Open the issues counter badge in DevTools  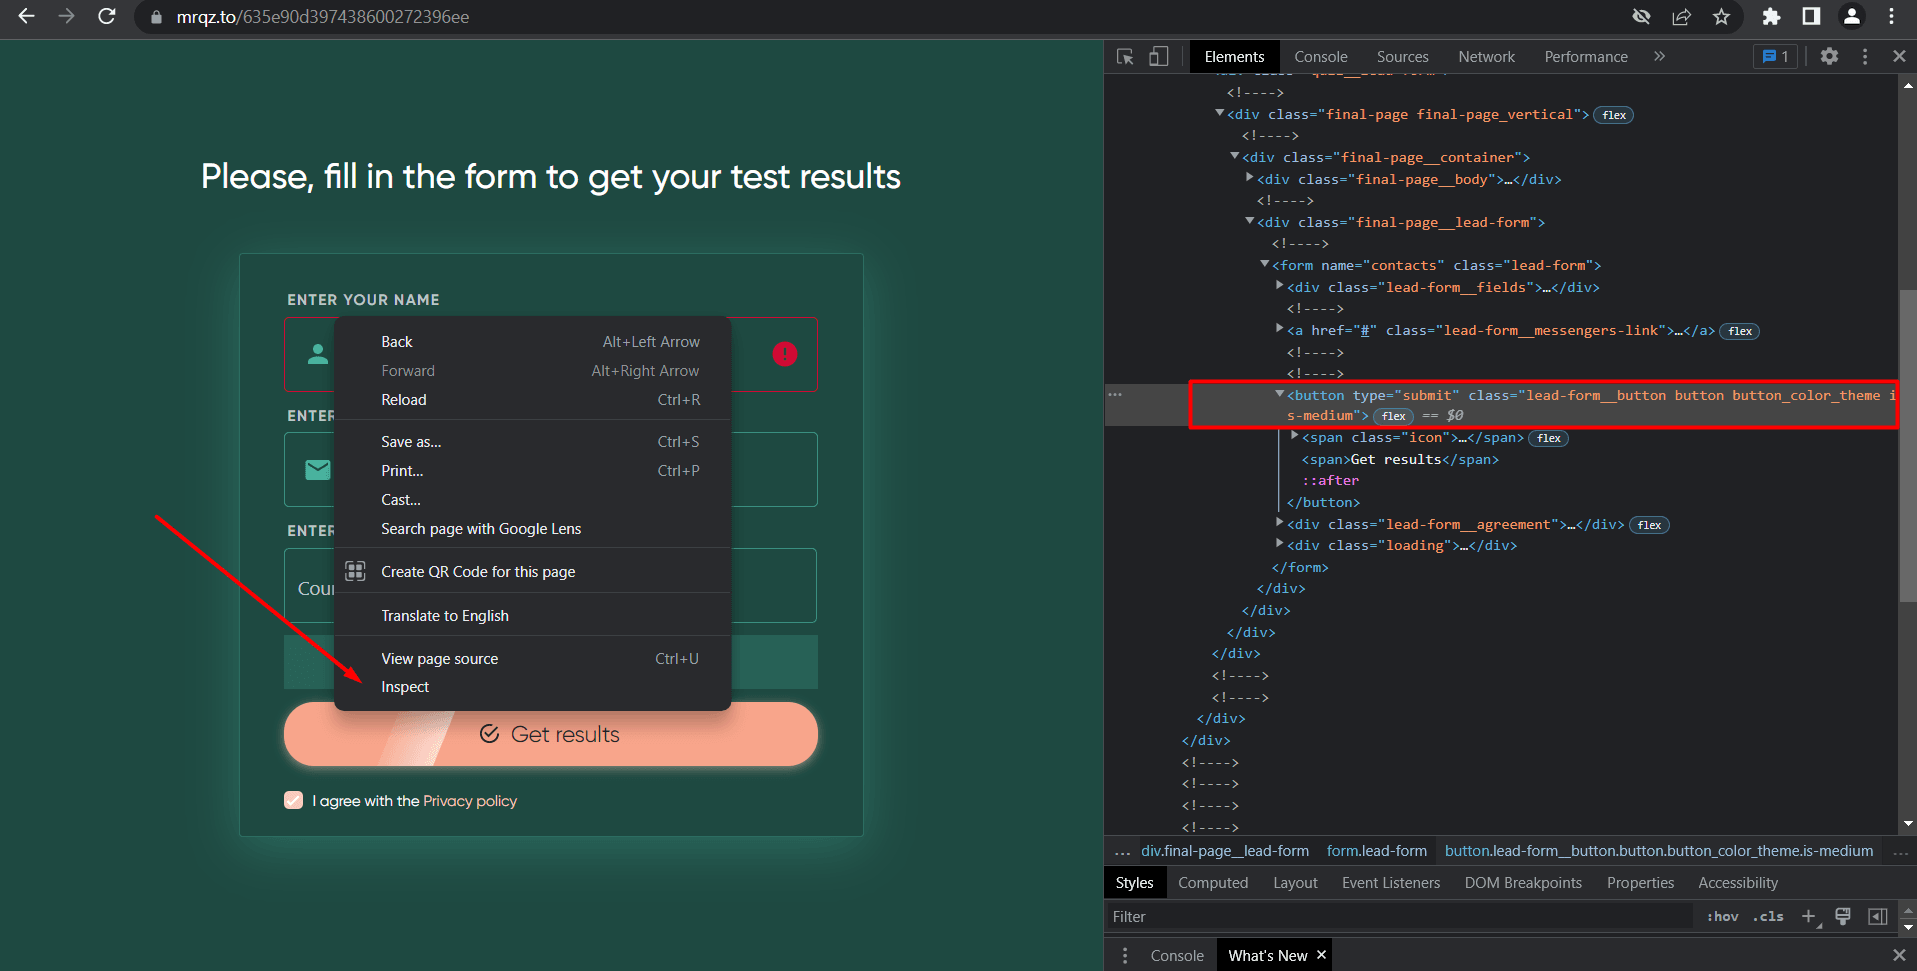point(1775,57)
